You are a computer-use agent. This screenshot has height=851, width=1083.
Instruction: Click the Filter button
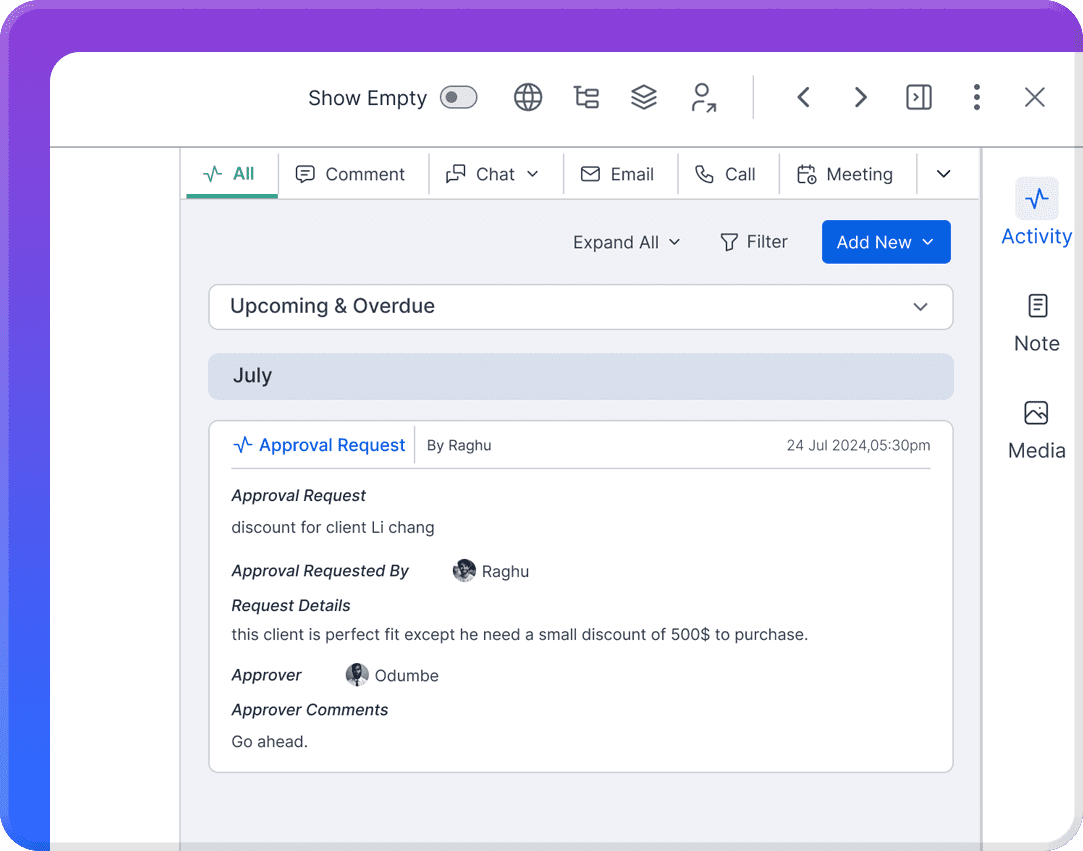pos(754,242)
